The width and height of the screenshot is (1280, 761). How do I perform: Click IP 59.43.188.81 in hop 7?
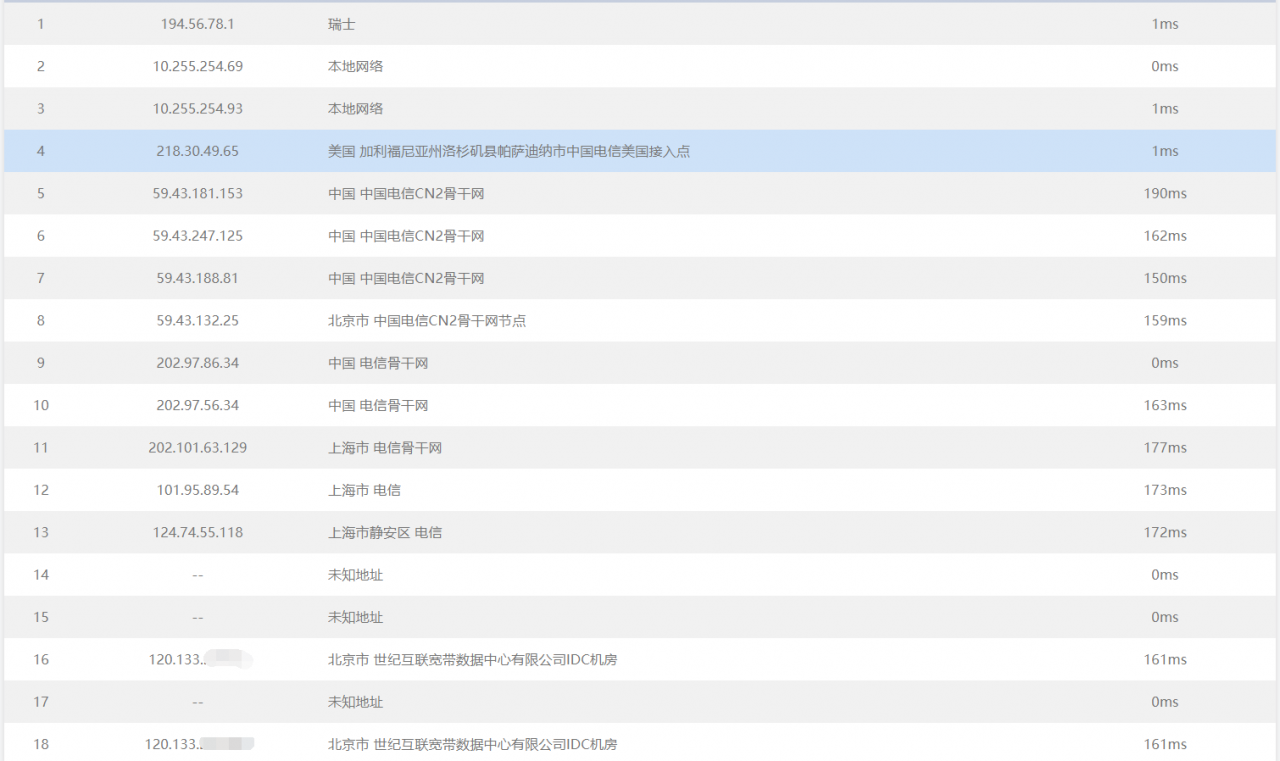[x=198, y=278]
